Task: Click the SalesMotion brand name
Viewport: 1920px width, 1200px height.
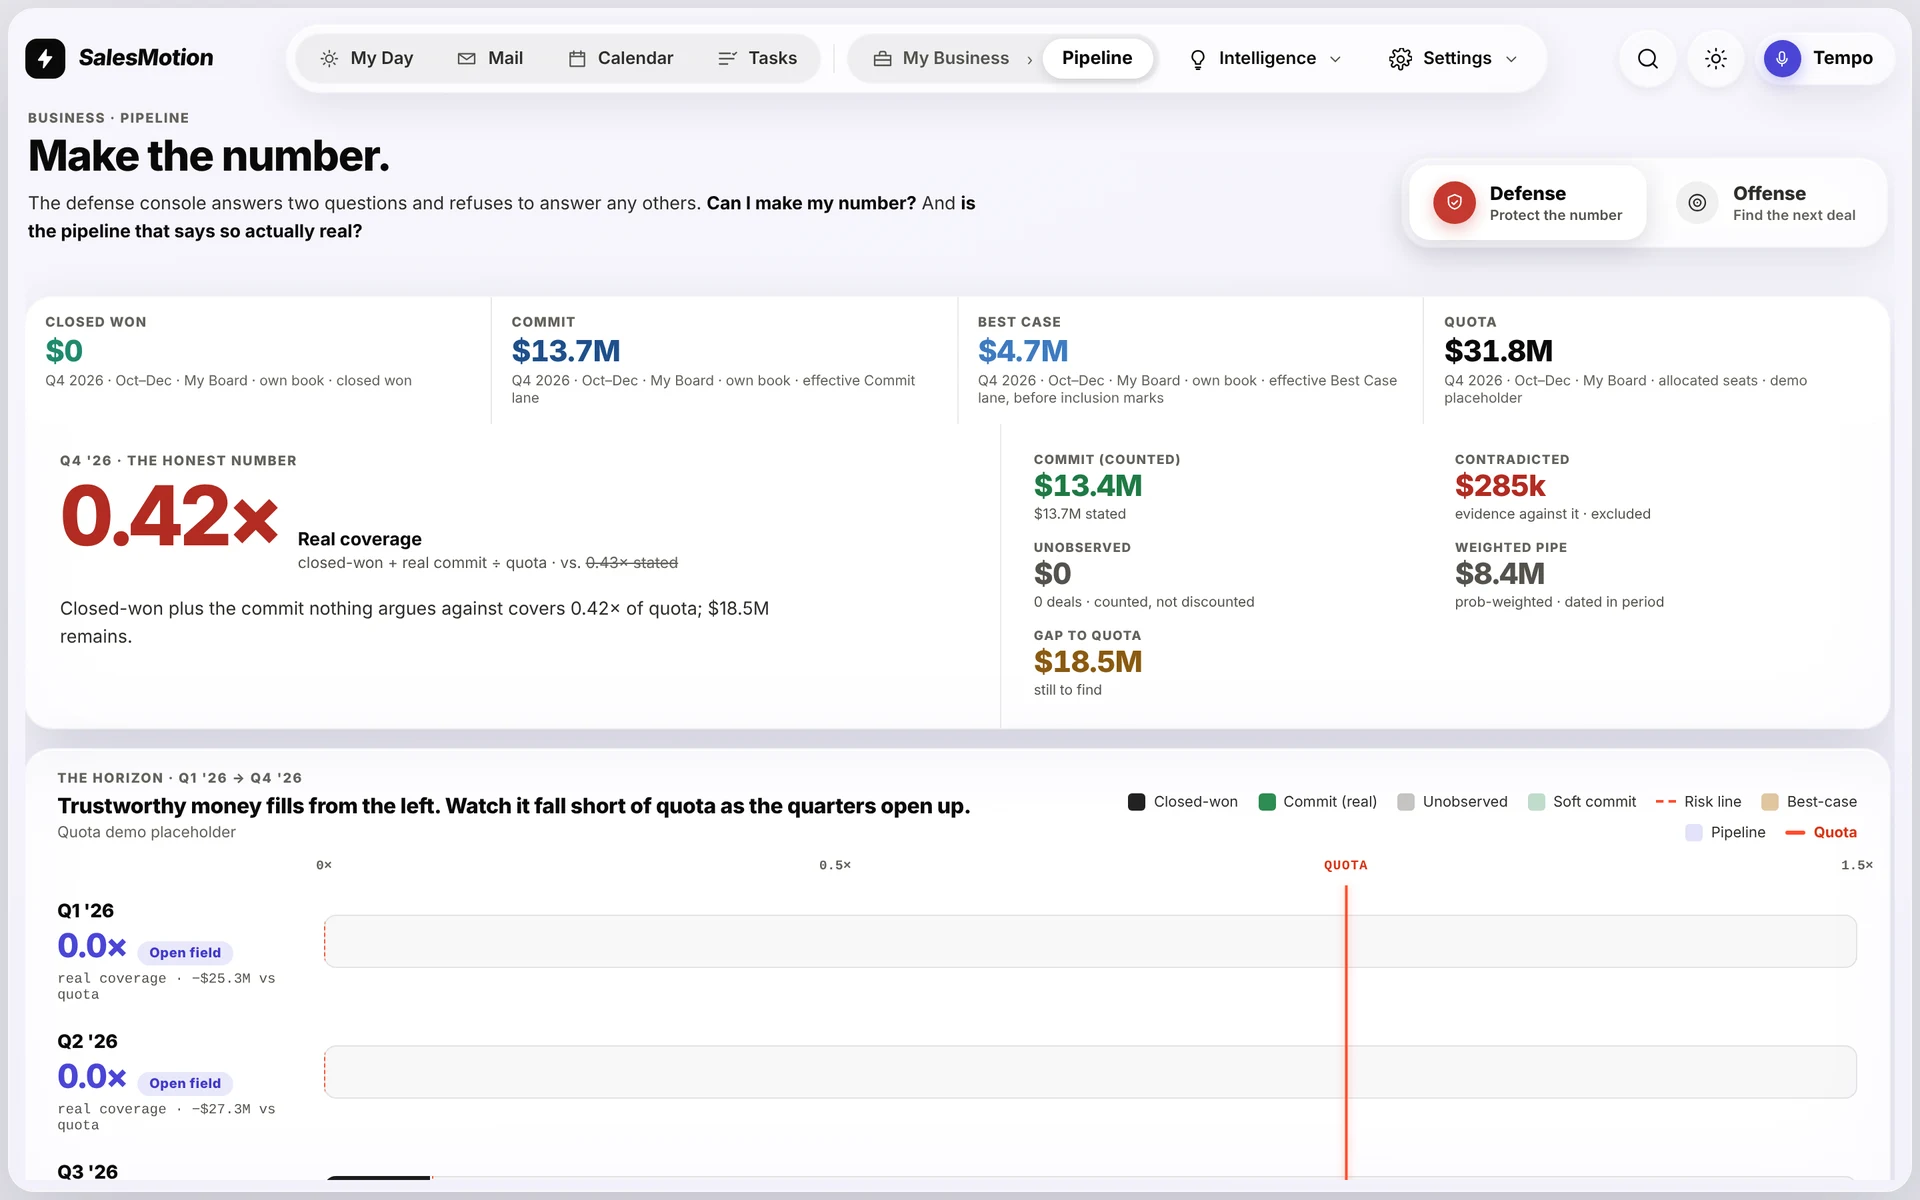Action: point(146,58)
